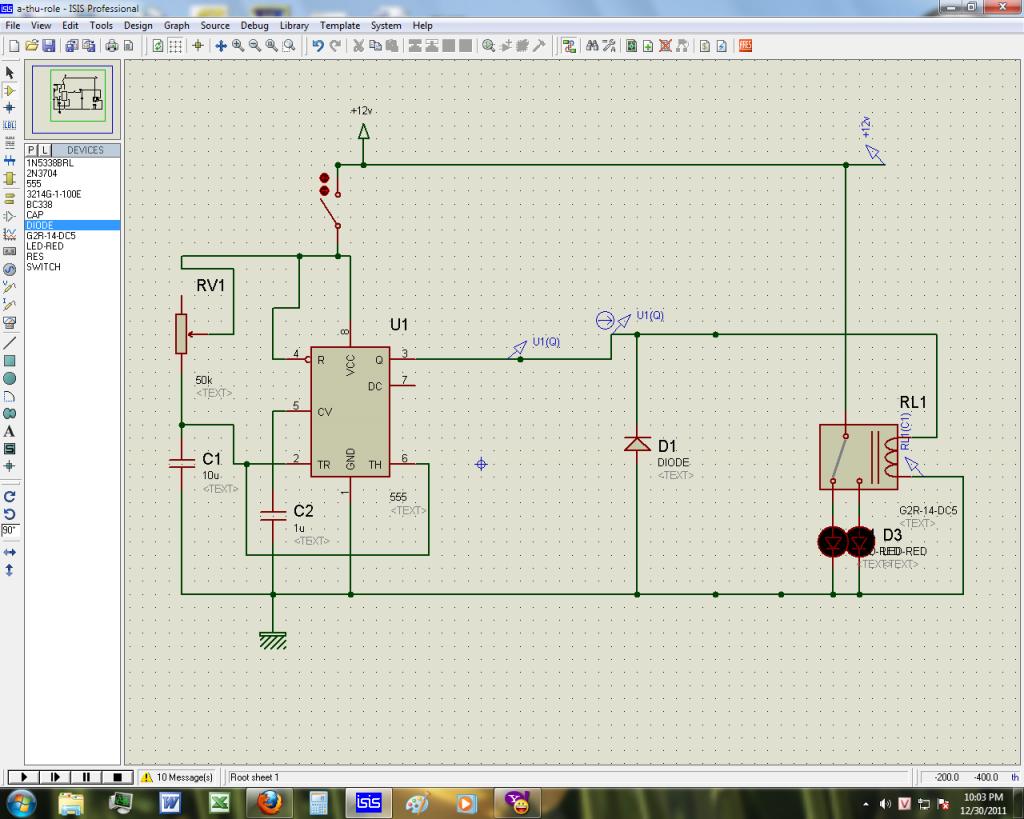Select DIODE in the devices list
This screenshot has width=1024, height=819.
(x=41, y=225)
